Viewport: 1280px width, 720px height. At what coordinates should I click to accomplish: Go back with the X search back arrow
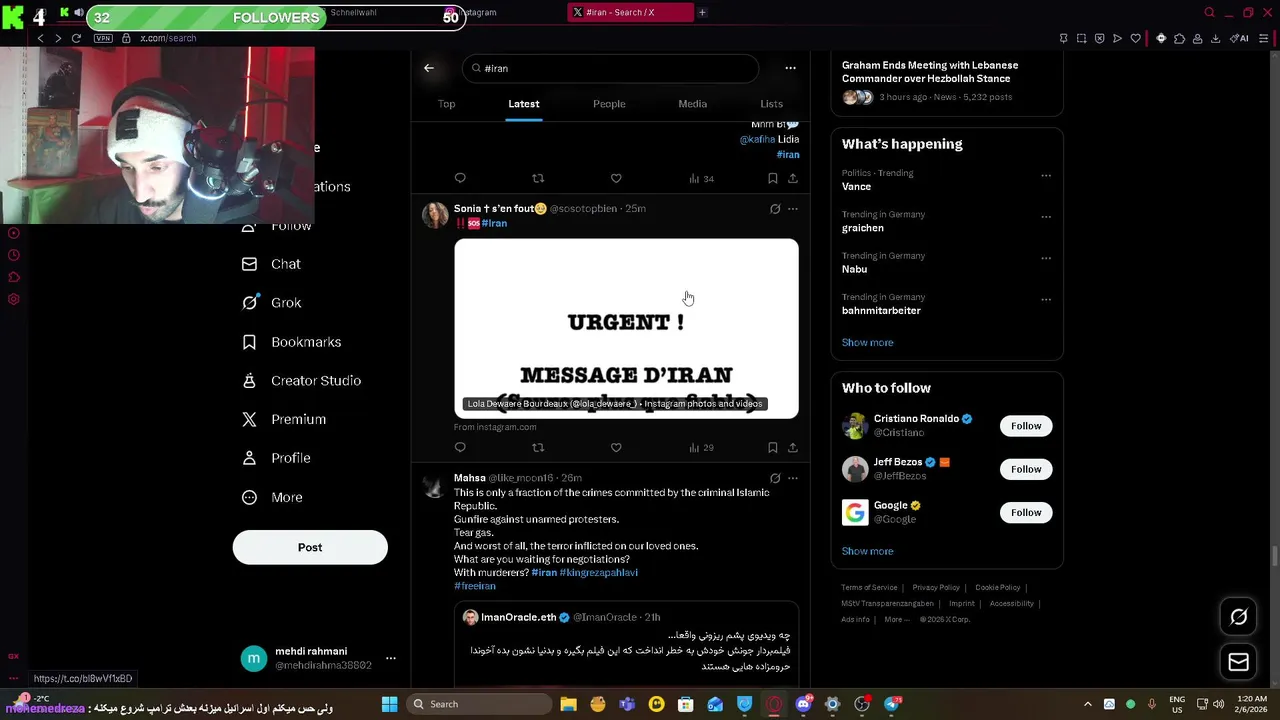tap(429, 68)
